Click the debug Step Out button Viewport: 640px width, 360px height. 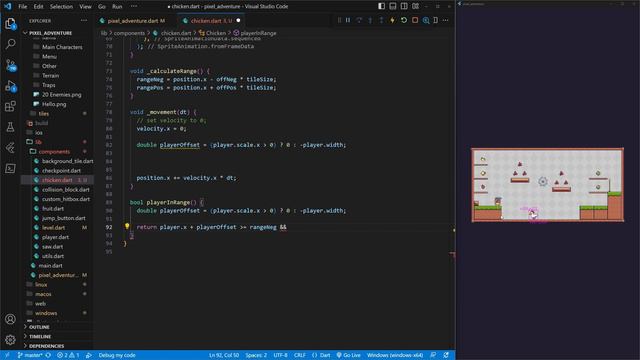click(381, 20)
